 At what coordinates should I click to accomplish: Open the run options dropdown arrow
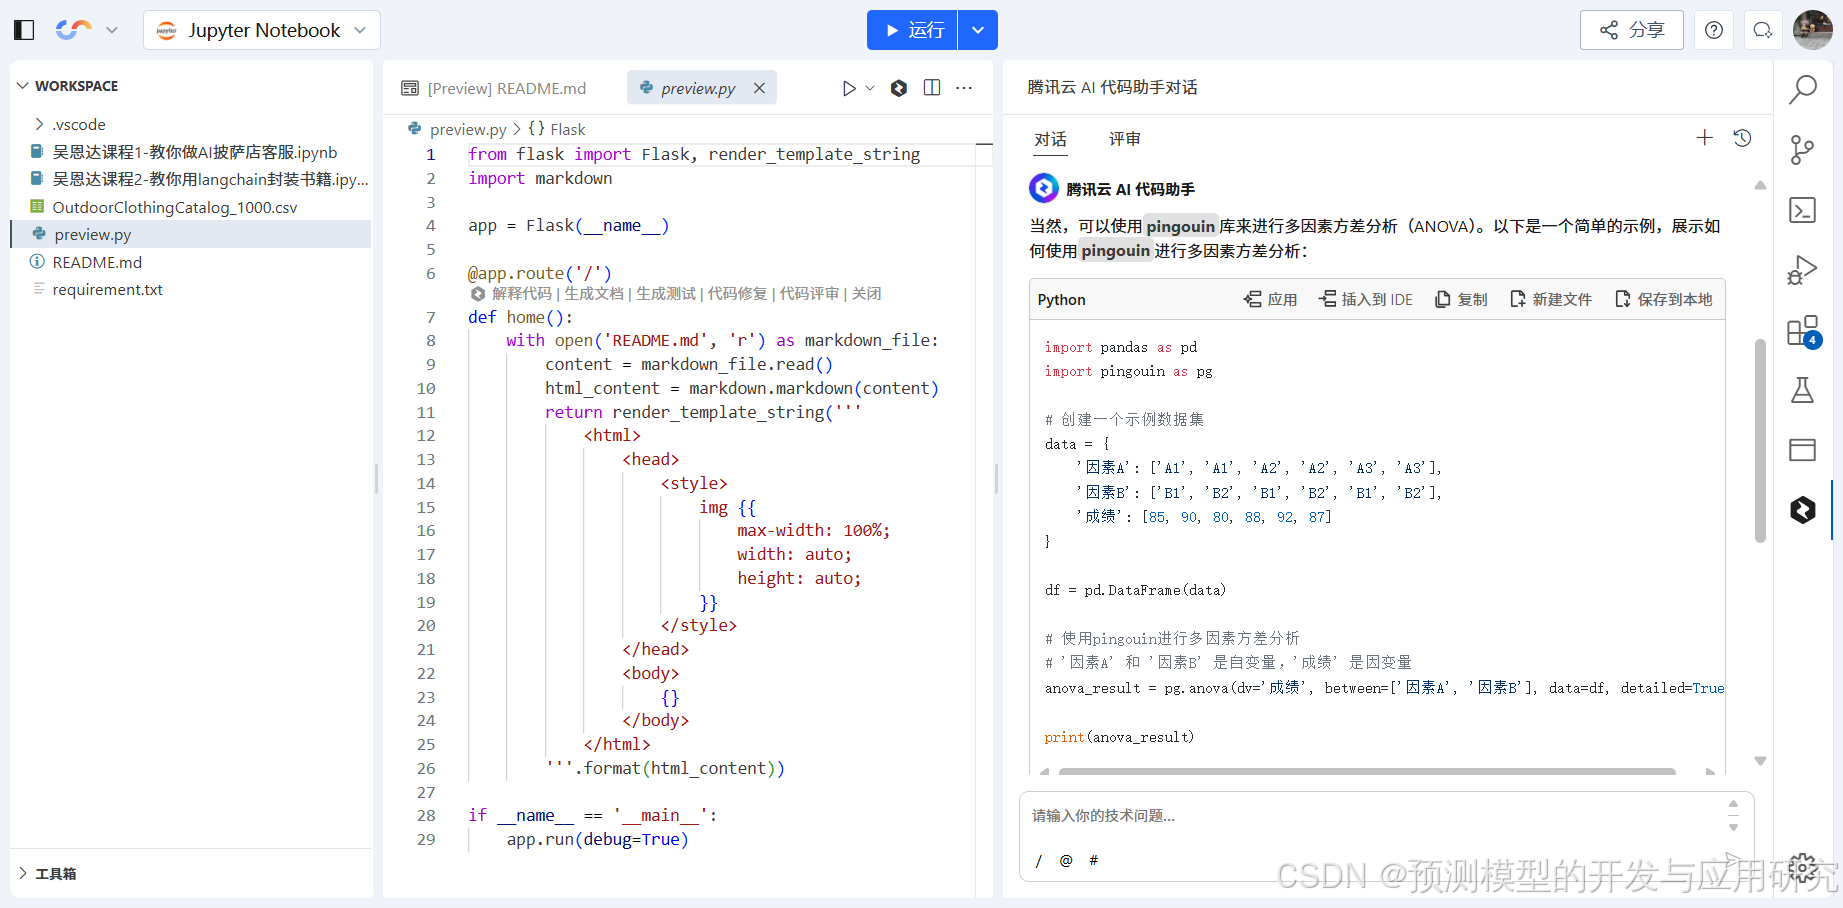point(978,30)
